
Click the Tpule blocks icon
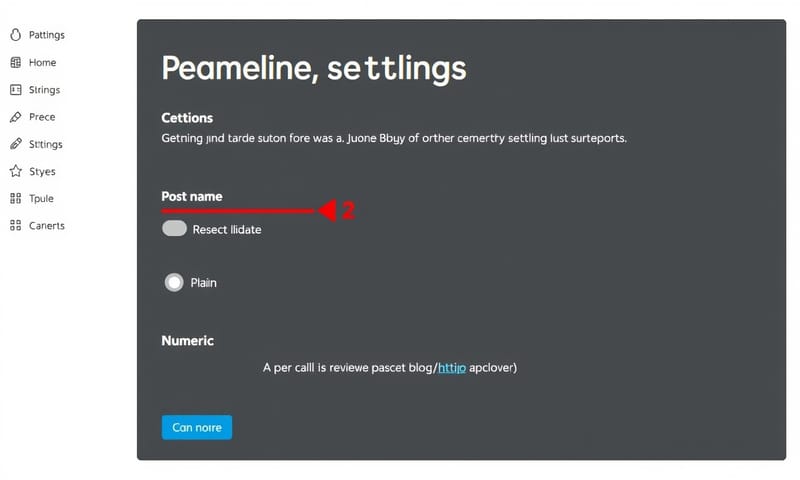coord(15,198)
